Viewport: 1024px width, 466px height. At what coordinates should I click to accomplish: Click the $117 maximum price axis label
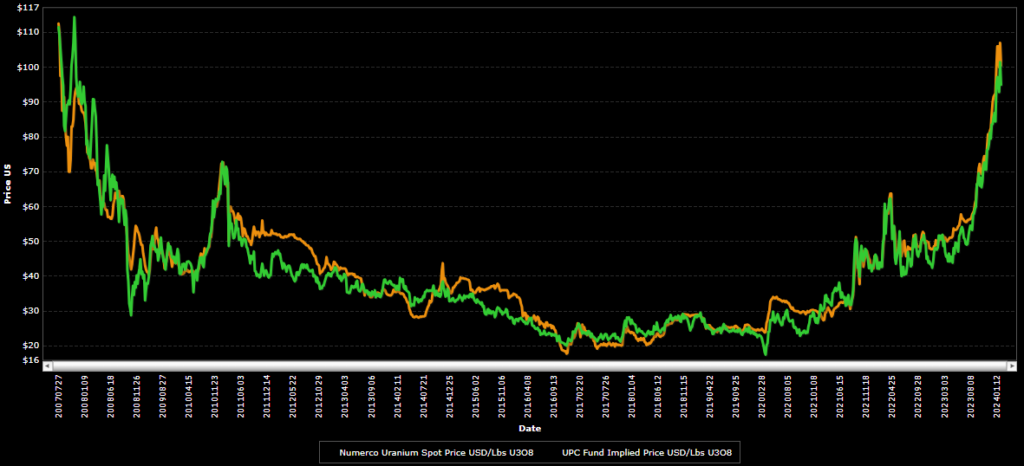coord(28,8)
